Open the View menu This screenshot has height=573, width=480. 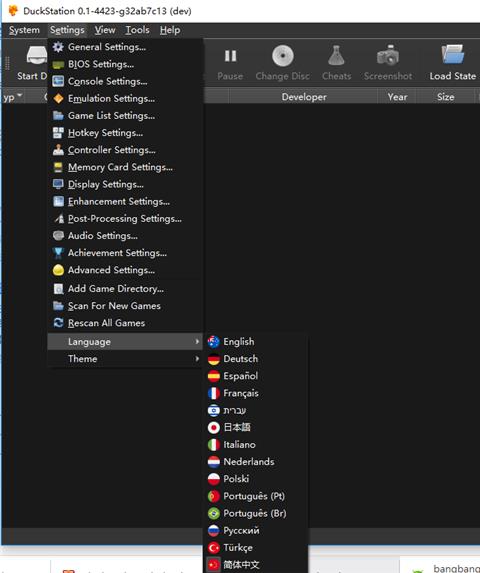(105, 30)
